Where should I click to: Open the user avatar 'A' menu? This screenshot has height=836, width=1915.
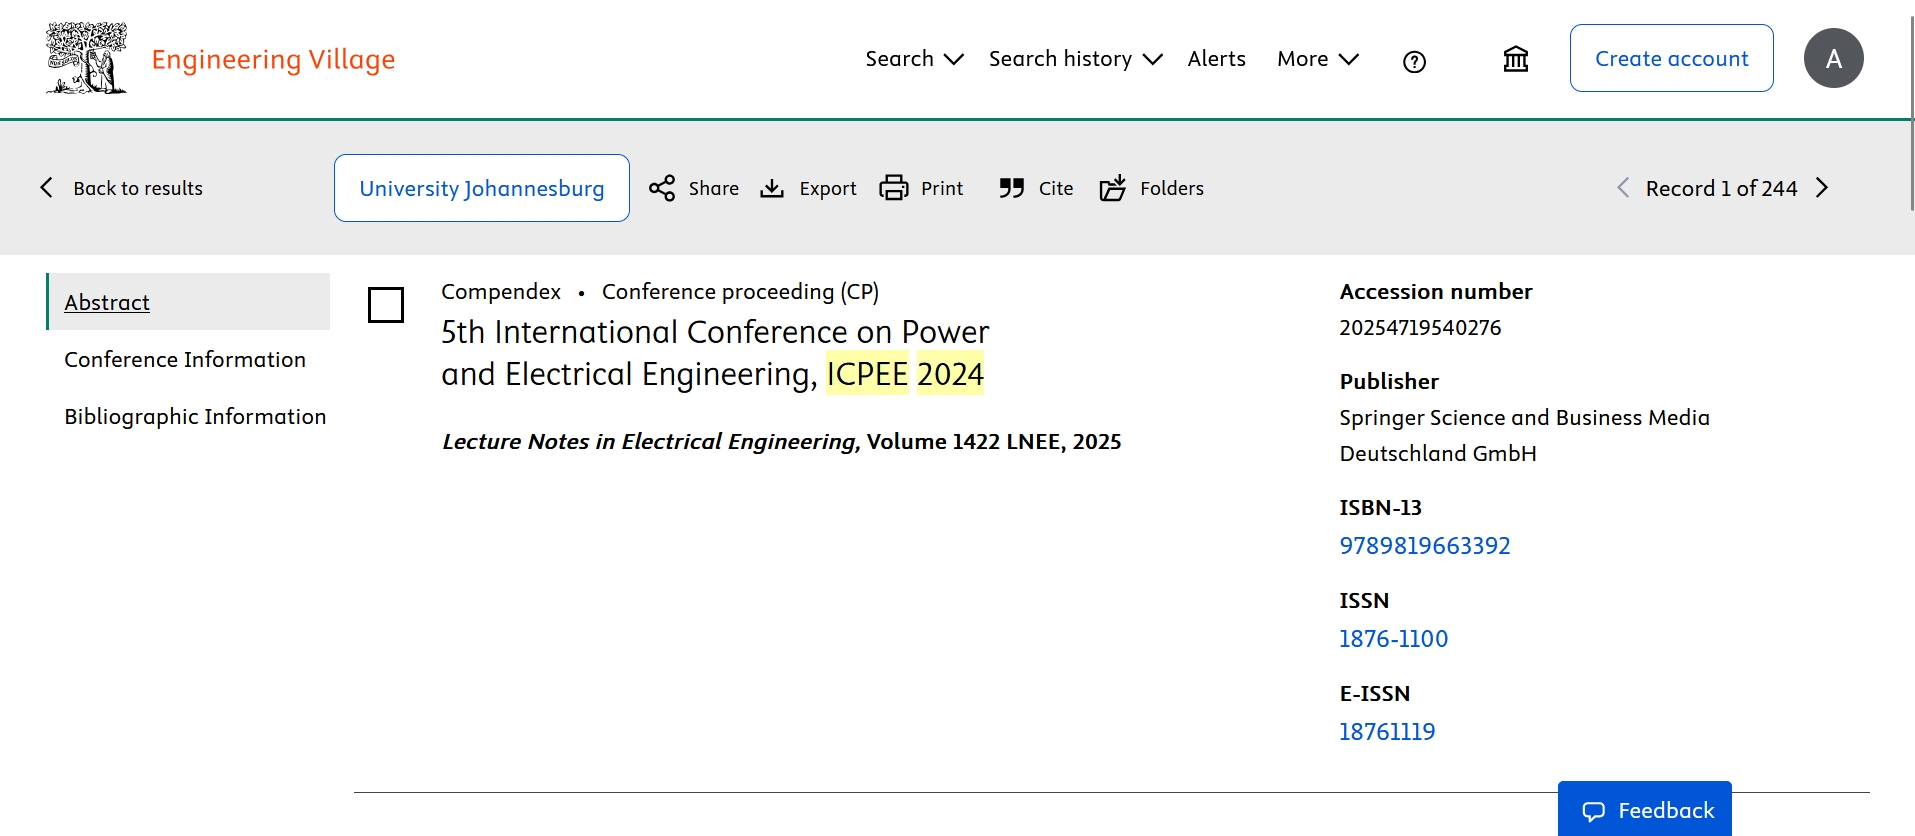click(1833, 58)
